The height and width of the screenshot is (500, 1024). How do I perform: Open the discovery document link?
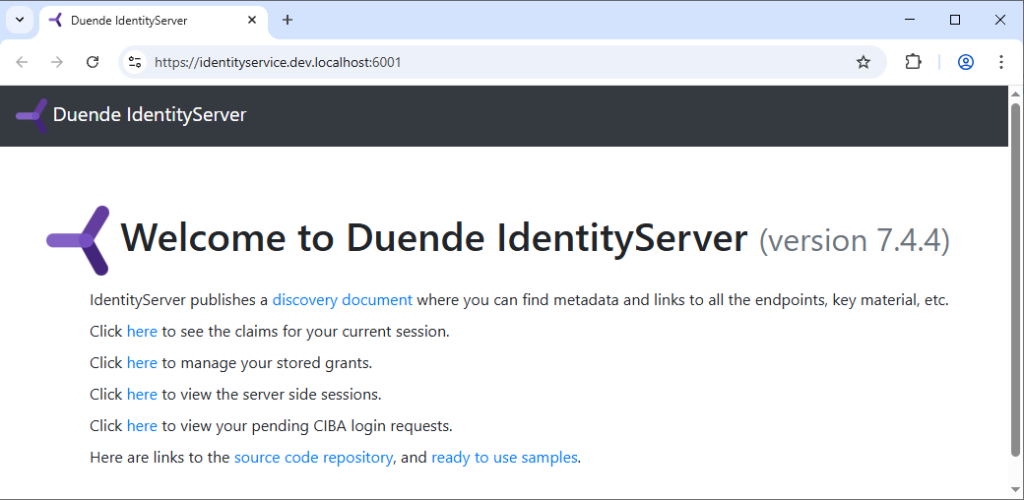coord(342,300)
